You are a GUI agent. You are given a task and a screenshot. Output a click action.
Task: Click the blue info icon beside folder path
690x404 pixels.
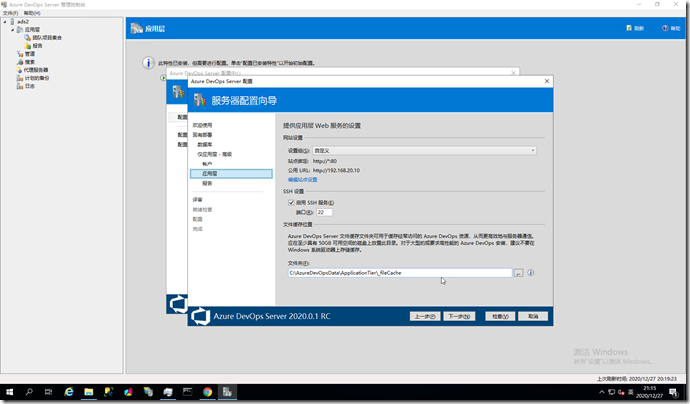(531, 273)
